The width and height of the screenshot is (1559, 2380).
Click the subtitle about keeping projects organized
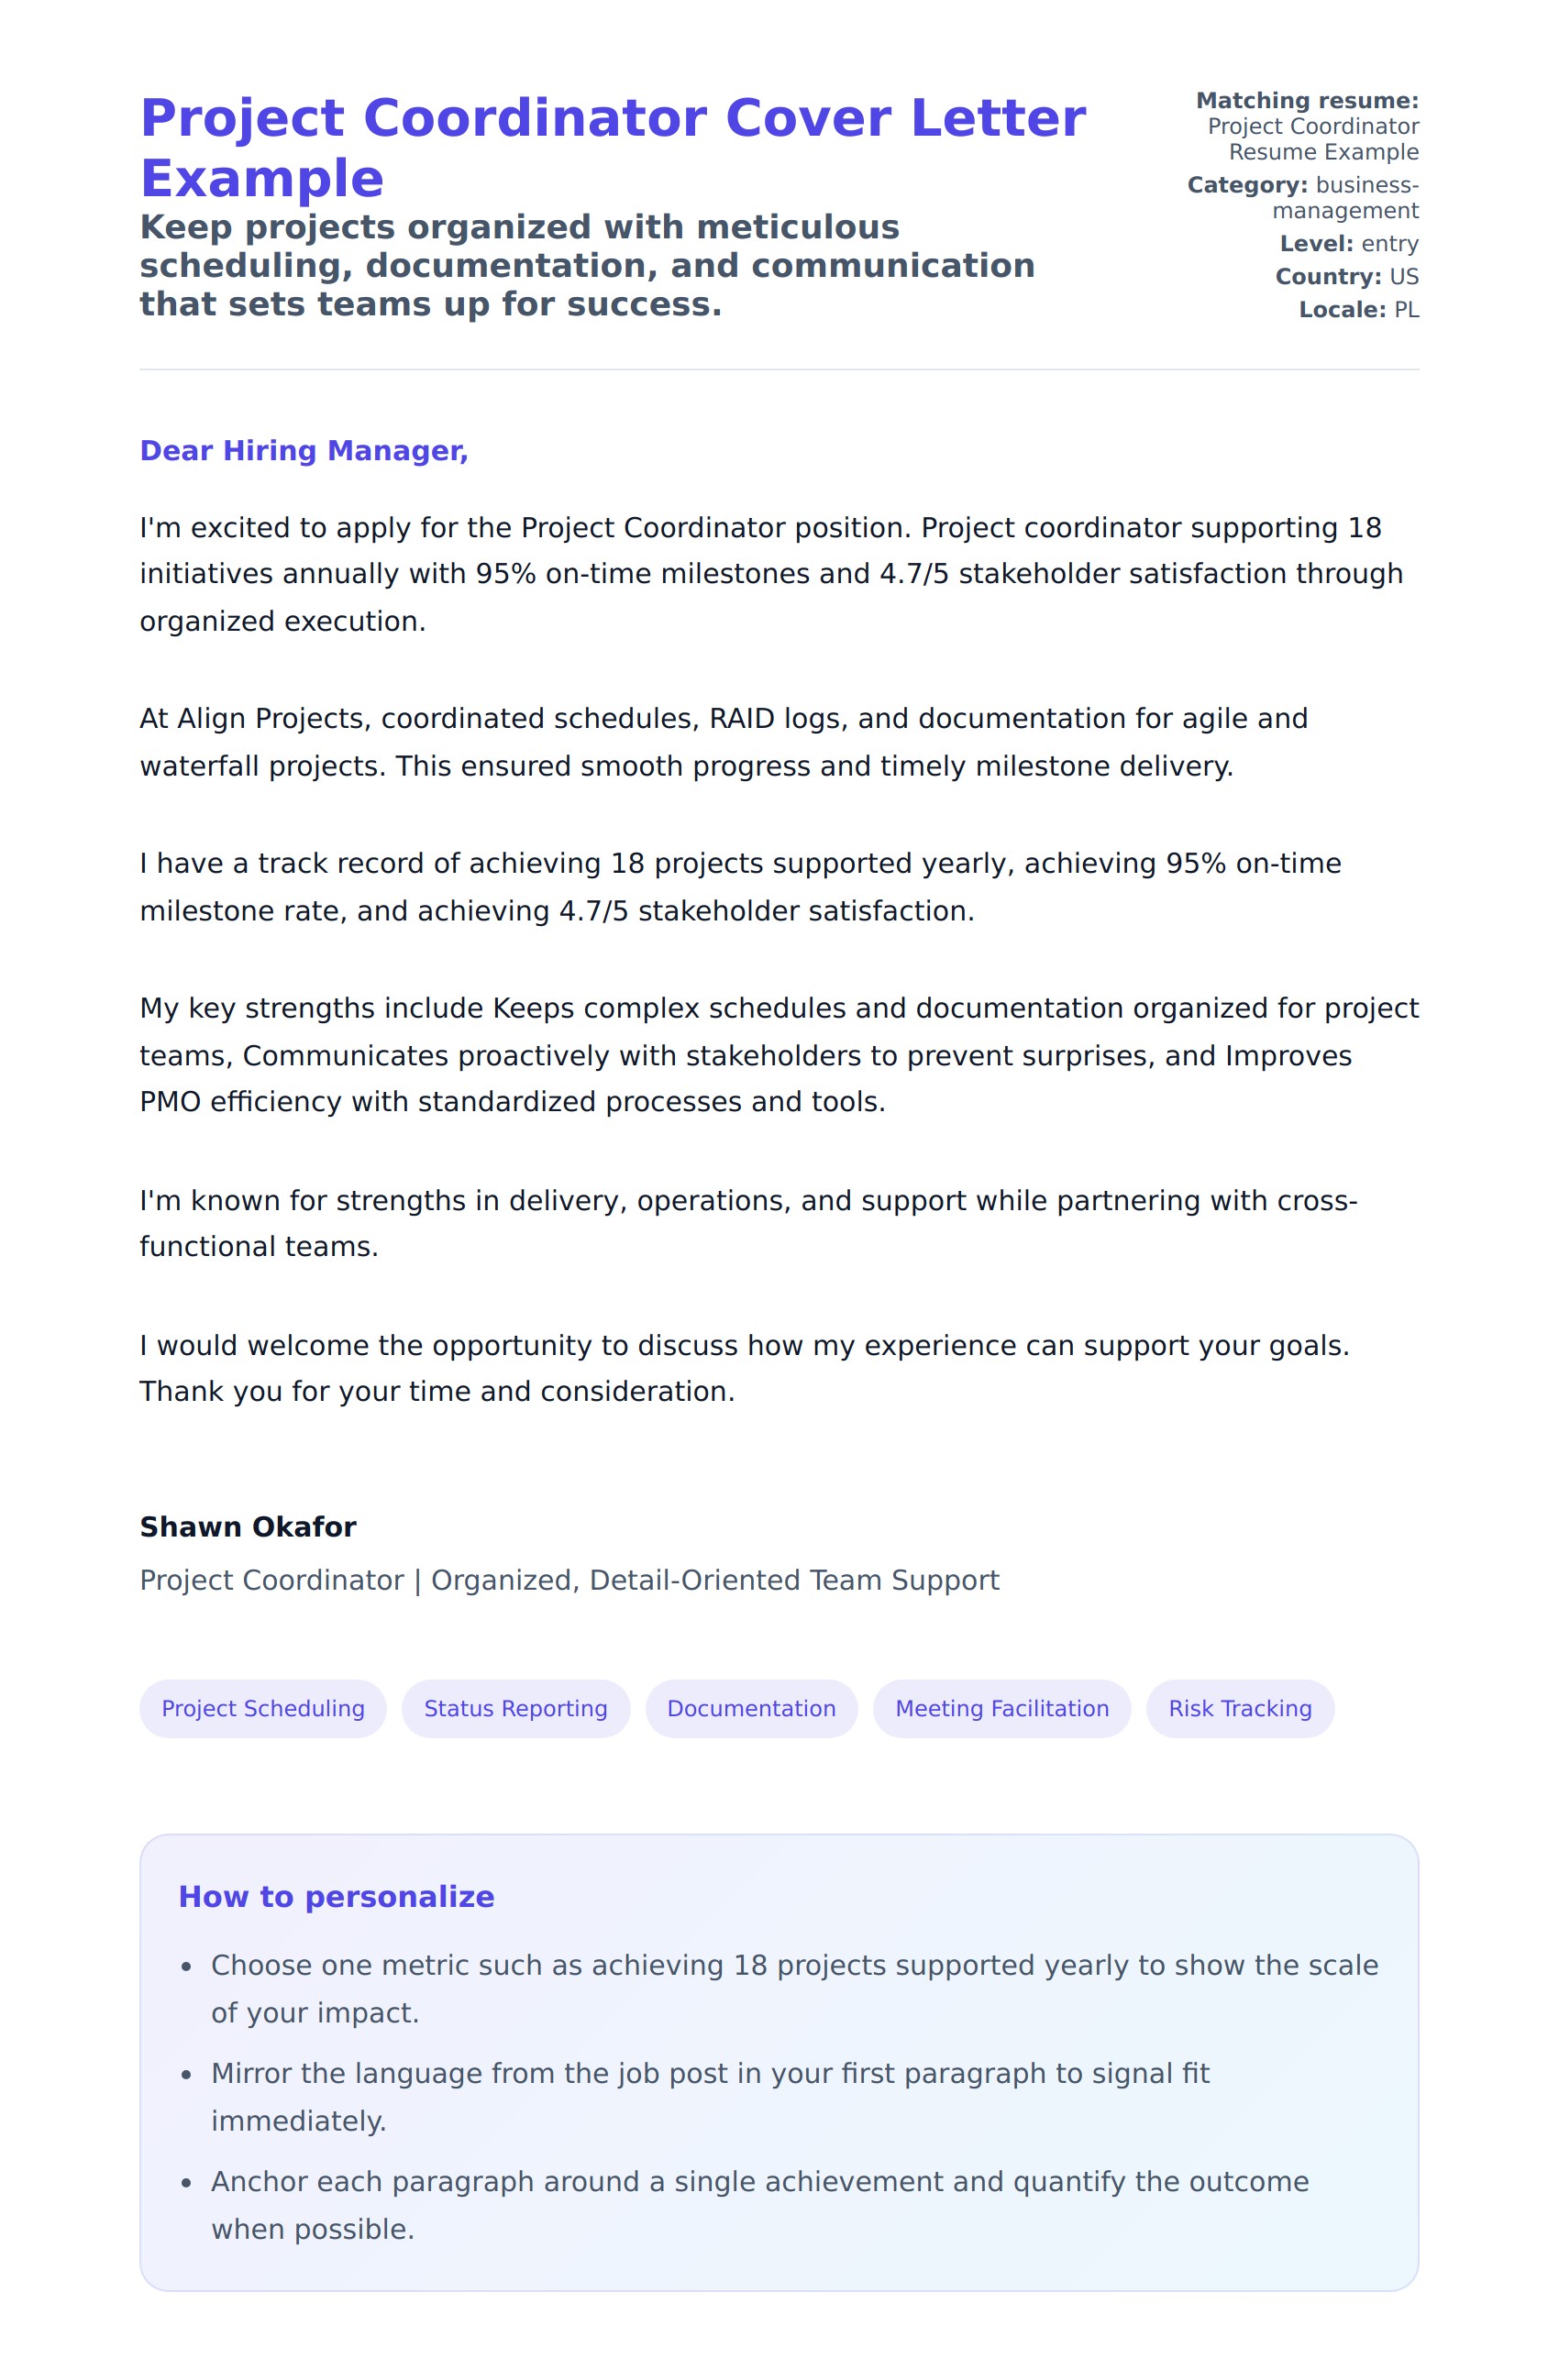point(587,265)
